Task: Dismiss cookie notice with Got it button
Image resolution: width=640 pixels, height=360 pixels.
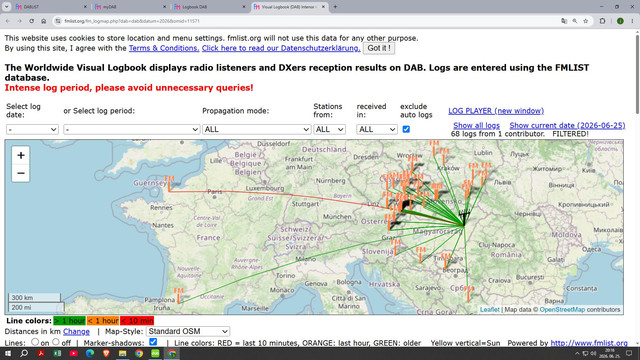Action: (379, 48)
